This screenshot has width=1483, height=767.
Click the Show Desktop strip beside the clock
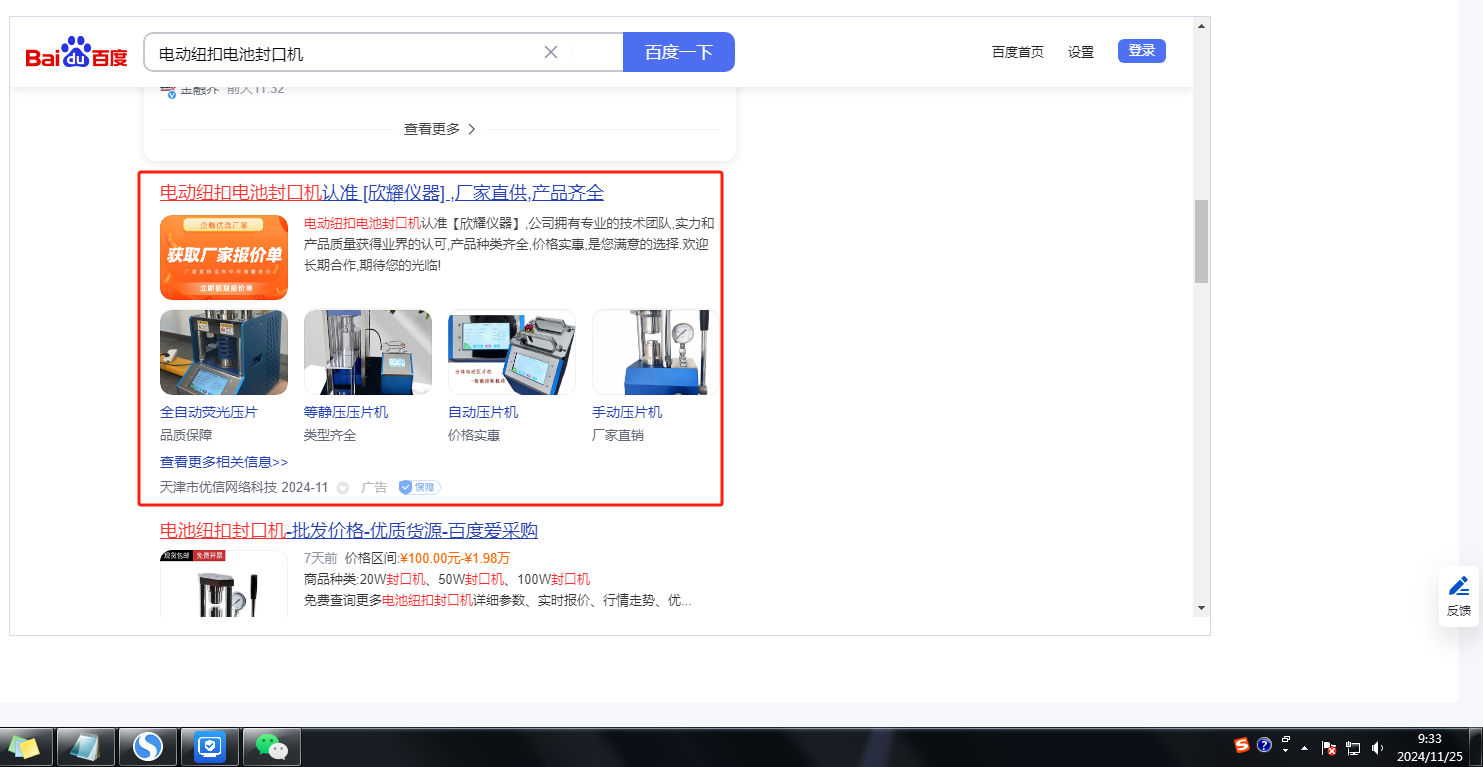(1475, 747)
